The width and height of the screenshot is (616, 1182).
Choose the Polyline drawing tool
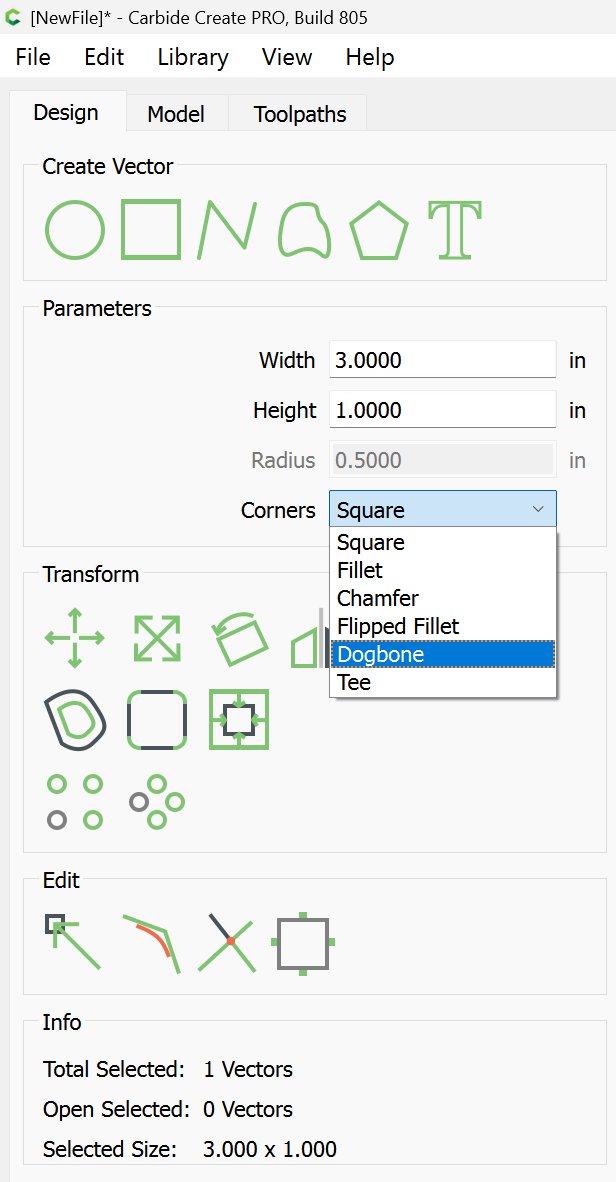(226, 230)
